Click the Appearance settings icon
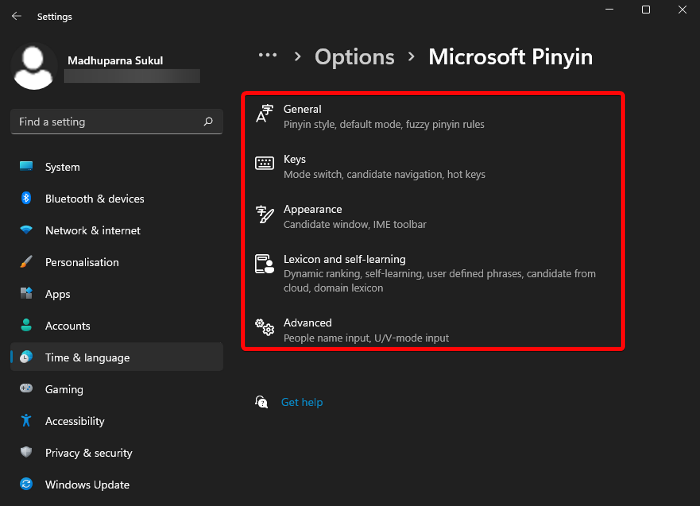The height and width of the screenshot is (506, 700). (264, 214)
